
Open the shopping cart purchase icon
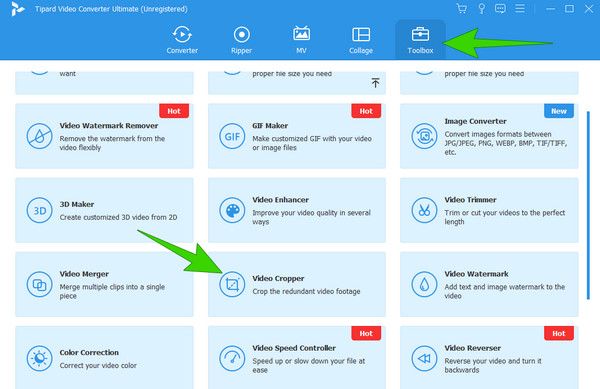point(462,8)
